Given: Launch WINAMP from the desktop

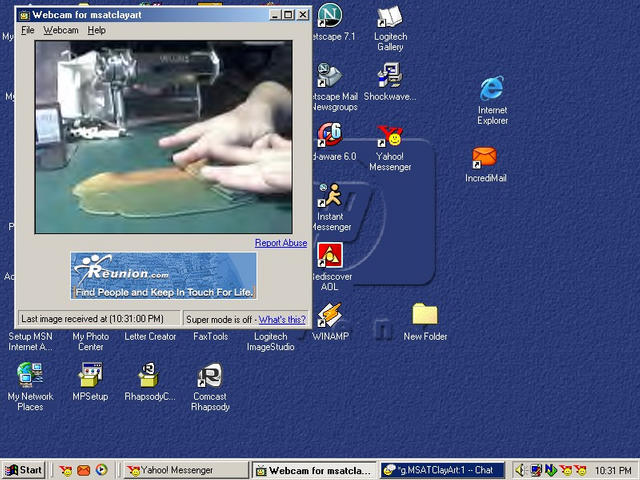Looking at the screenshot, I should (330, 315).
